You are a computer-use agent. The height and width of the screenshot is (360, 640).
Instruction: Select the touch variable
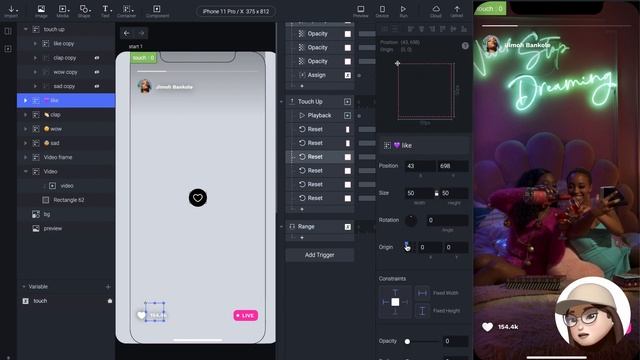point(65,301)
